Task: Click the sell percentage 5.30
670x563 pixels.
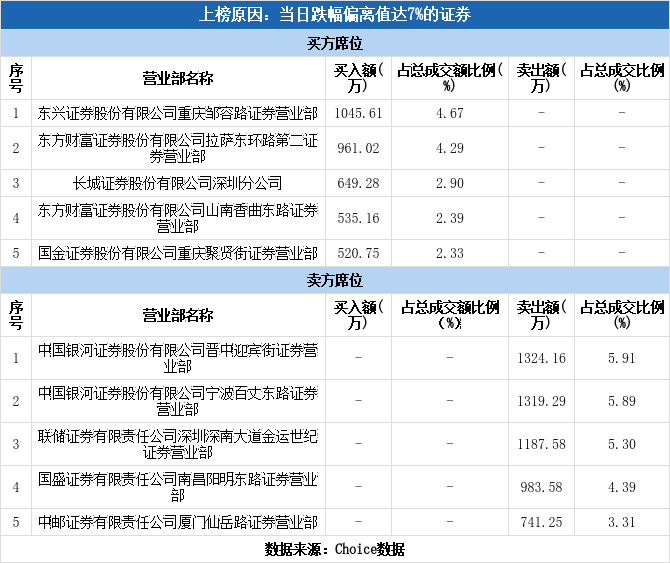Action: pyautogui.click(x=622, y=444)
